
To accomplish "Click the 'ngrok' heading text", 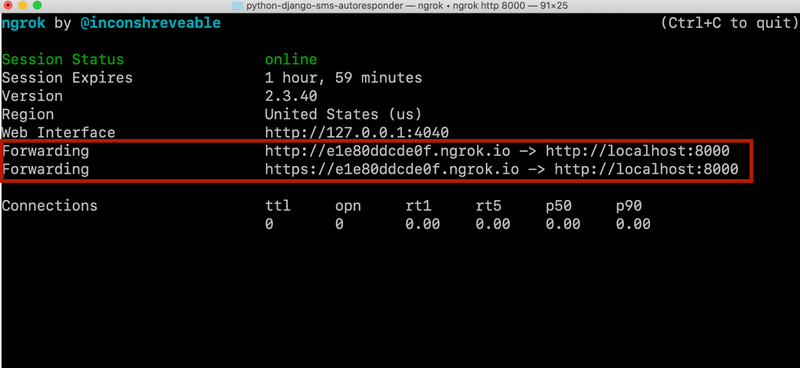I will [x=23, y=23].
